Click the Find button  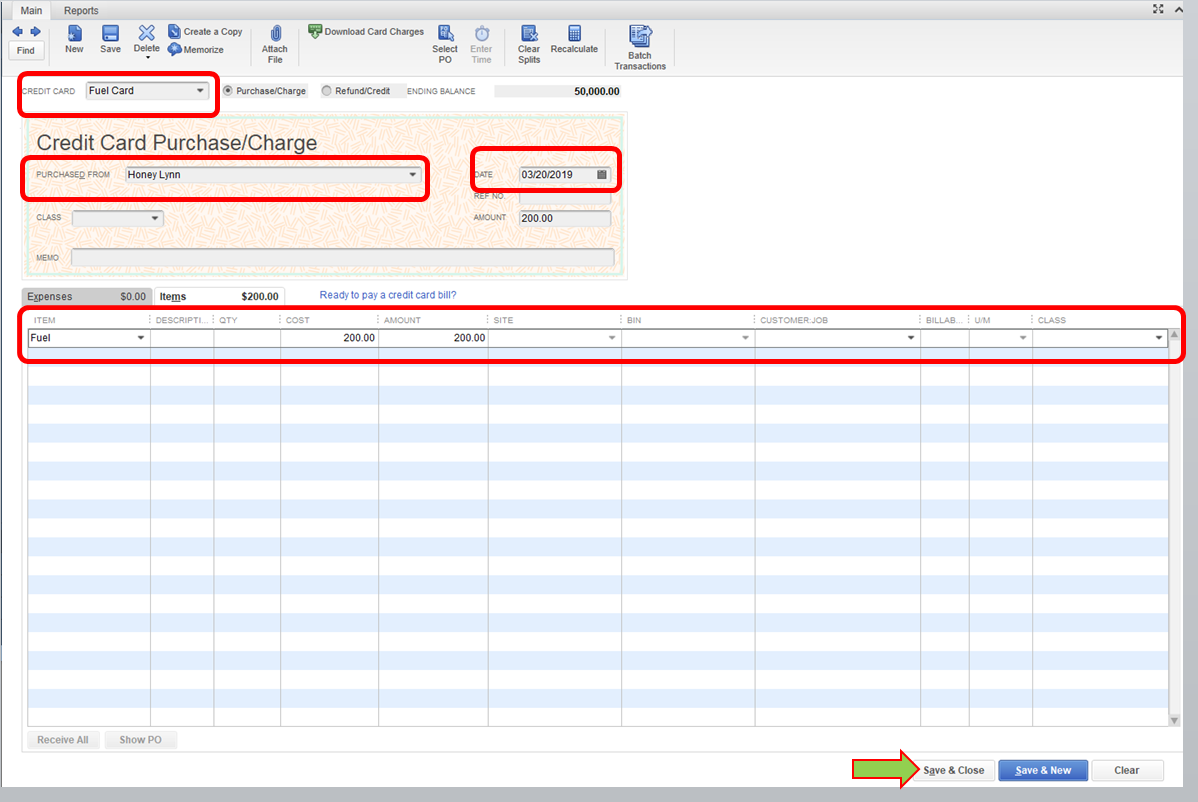(26, 50)
